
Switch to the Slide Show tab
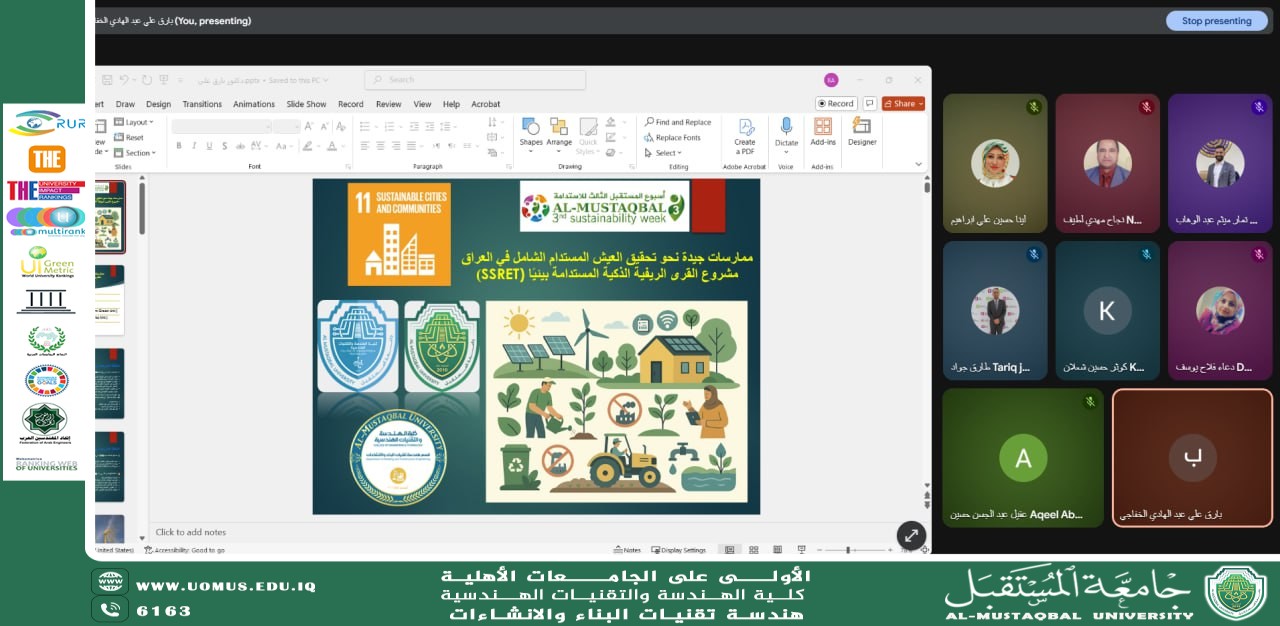point(306,104)
